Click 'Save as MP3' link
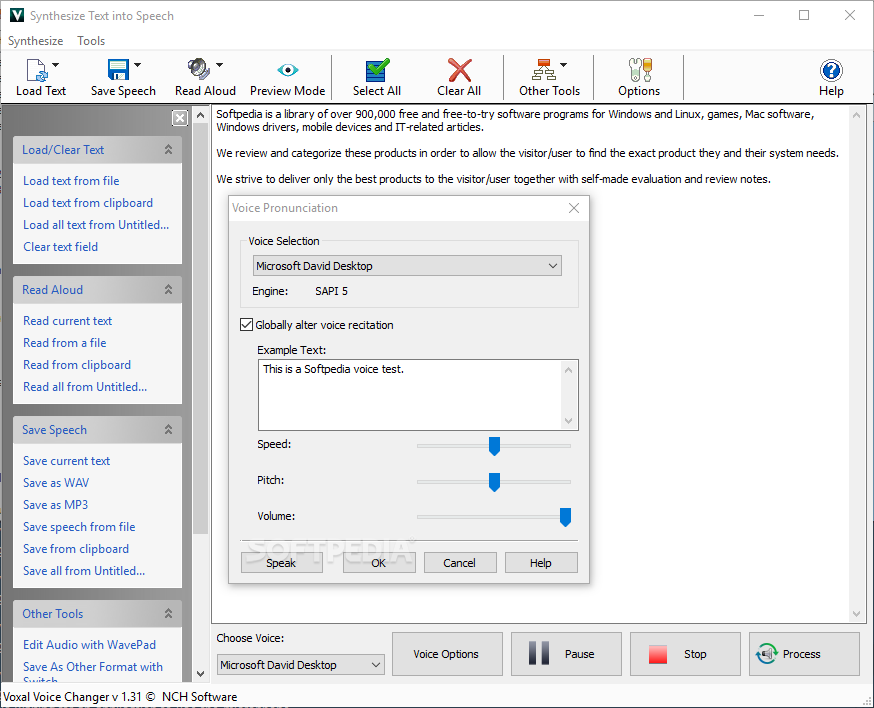Screen dimensions: 874x708 tap(55, 505)
